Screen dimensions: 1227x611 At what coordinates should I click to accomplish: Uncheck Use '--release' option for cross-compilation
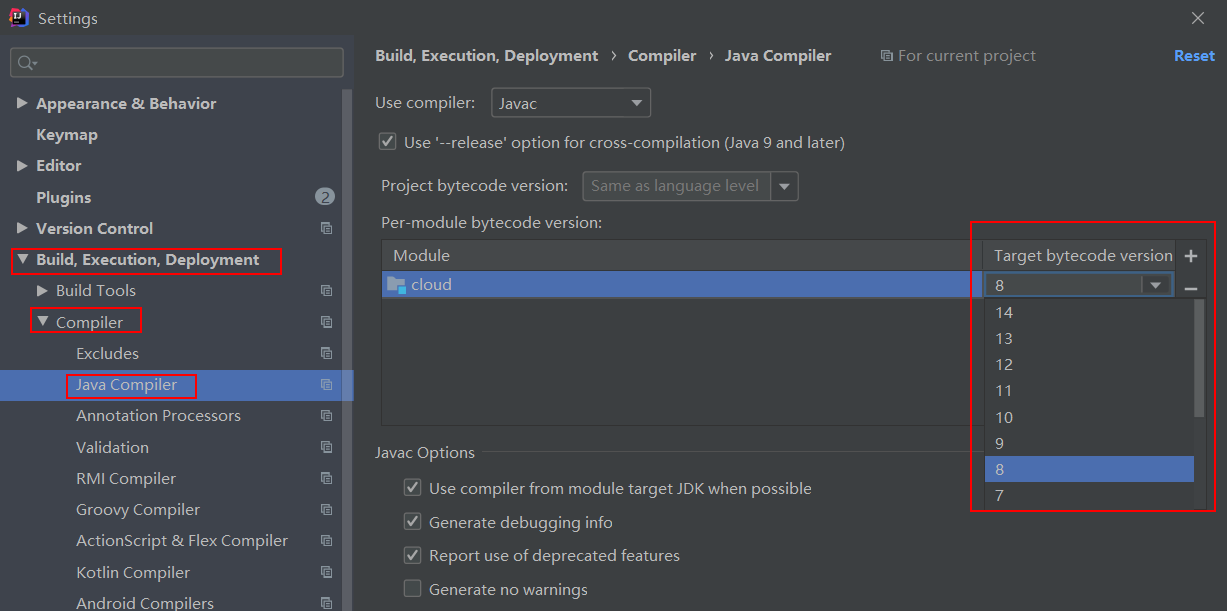(387, 141)
